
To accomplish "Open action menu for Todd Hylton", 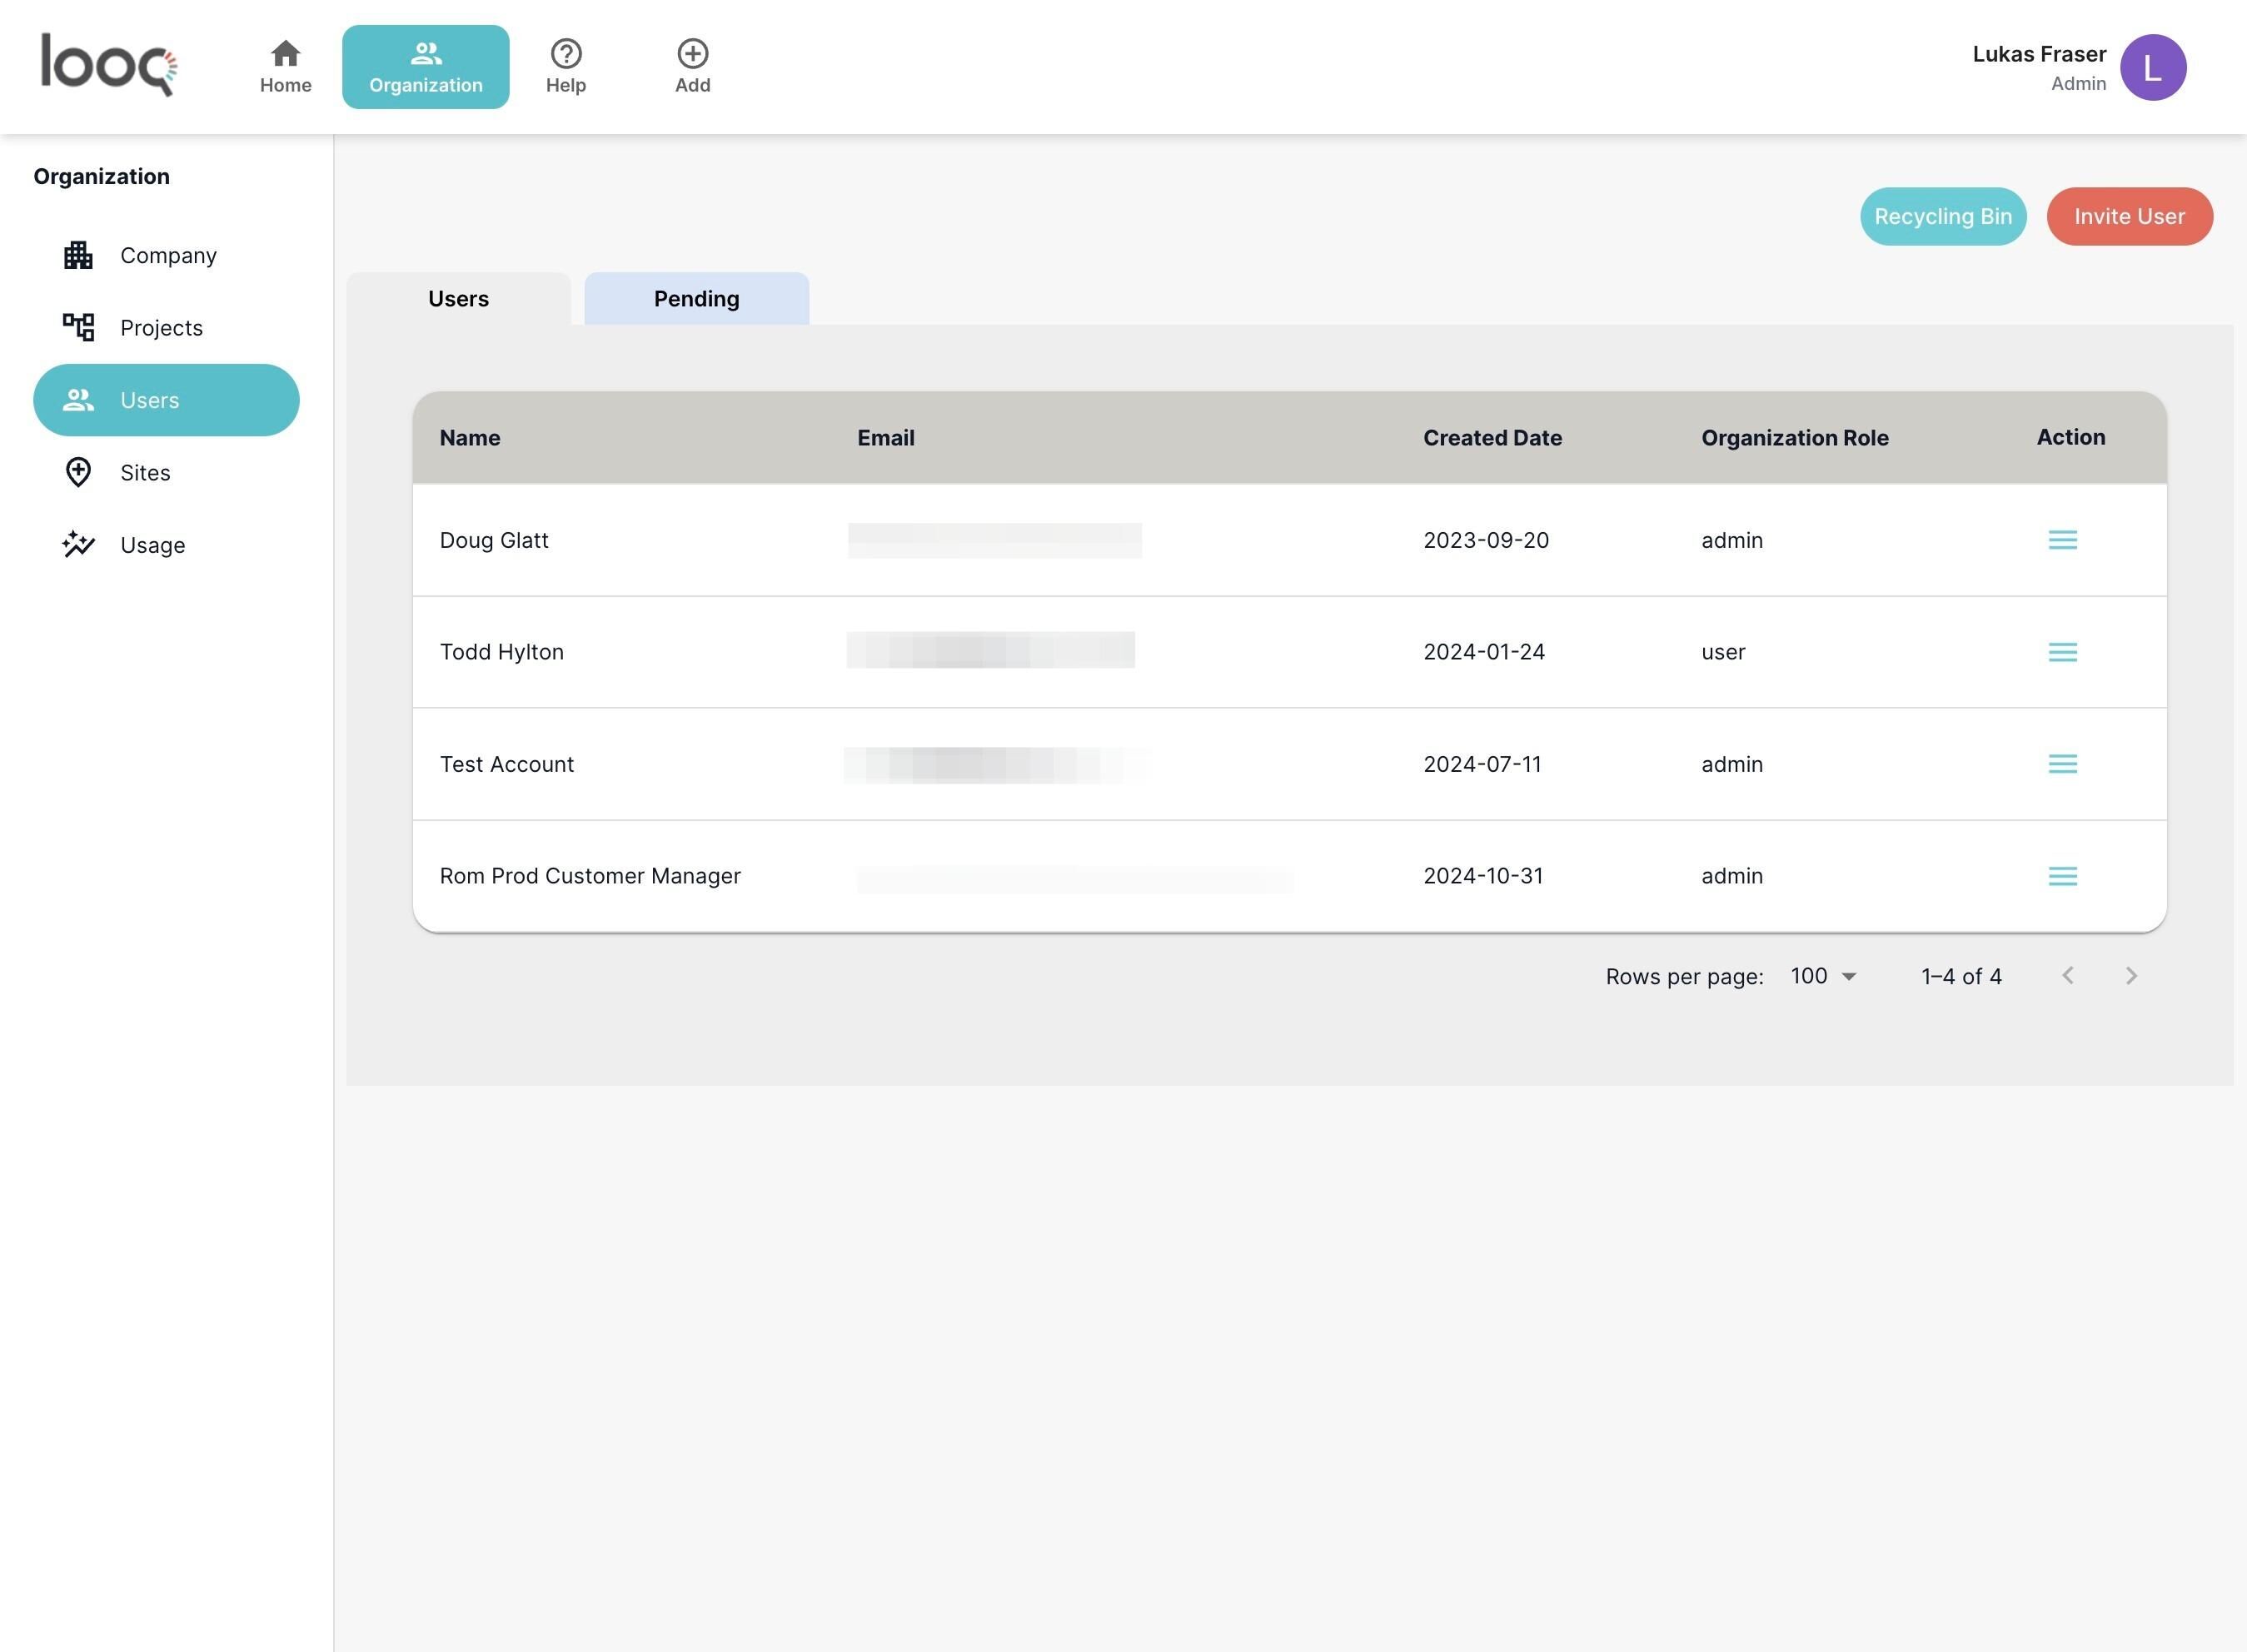I will (x=2062, y=652).
